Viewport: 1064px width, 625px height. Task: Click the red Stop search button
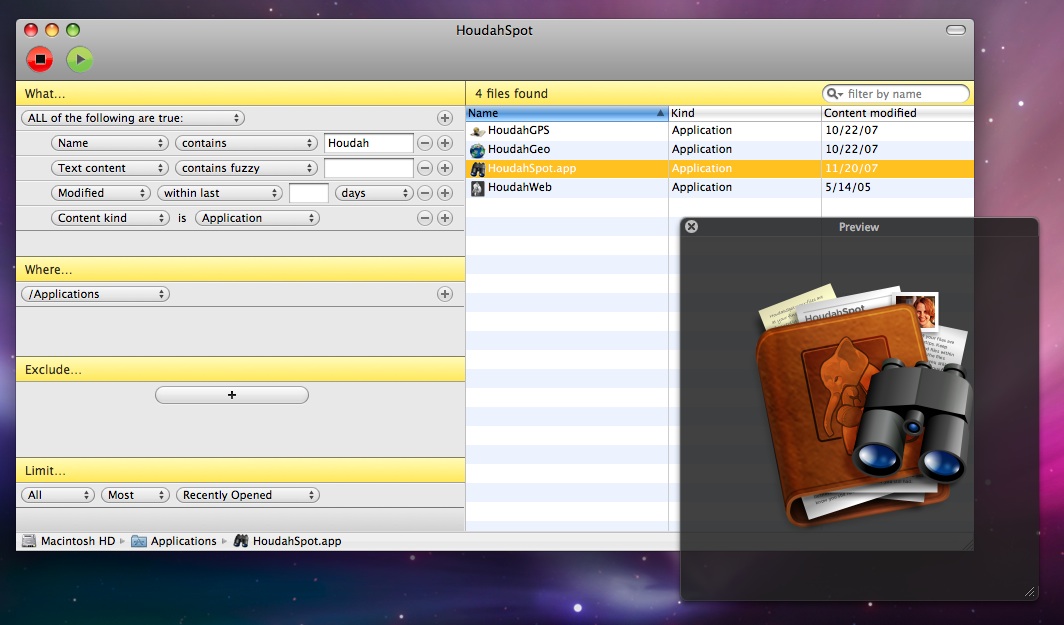(x=40, y=59)
